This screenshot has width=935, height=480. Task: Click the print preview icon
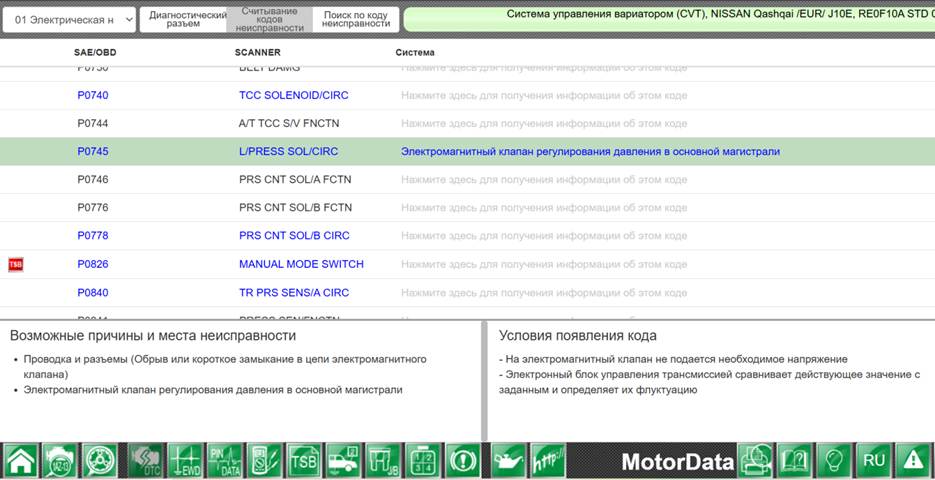point(755,460)
